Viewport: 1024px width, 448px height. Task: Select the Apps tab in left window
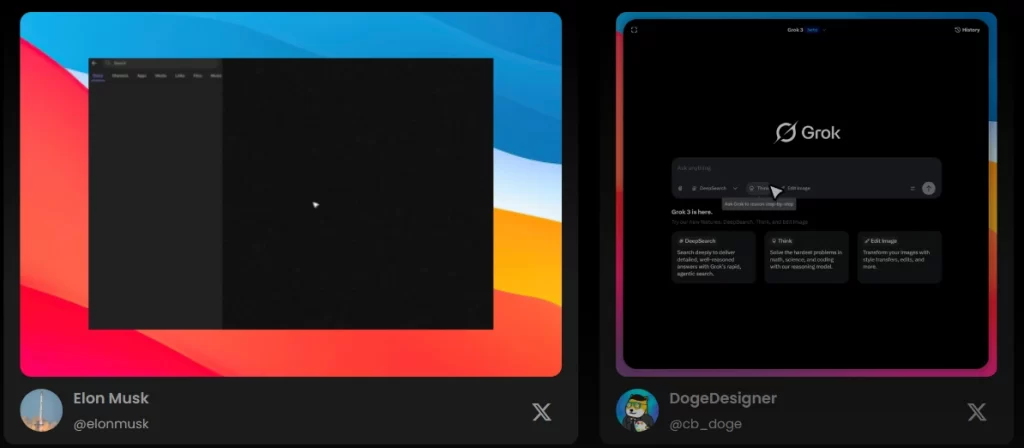click(141, 75)
